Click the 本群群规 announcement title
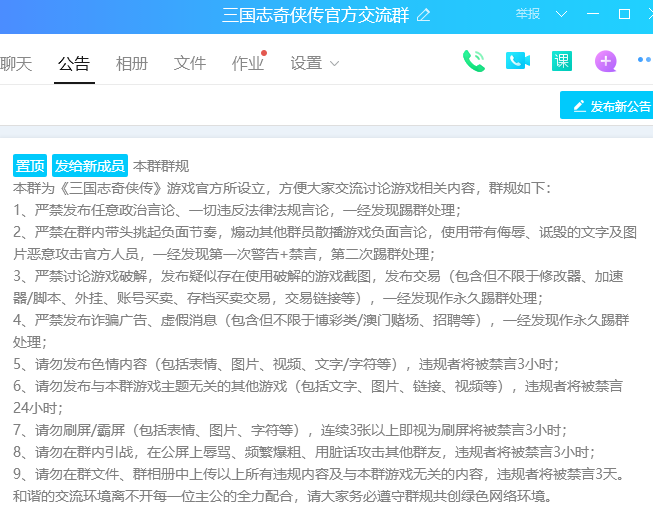The image size is (653, 511). pos(161,166)
